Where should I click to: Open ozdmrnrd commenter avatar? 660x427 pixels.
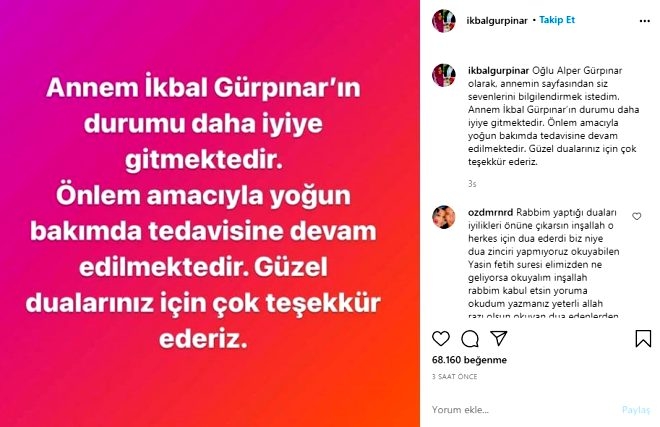coord(444,217)
